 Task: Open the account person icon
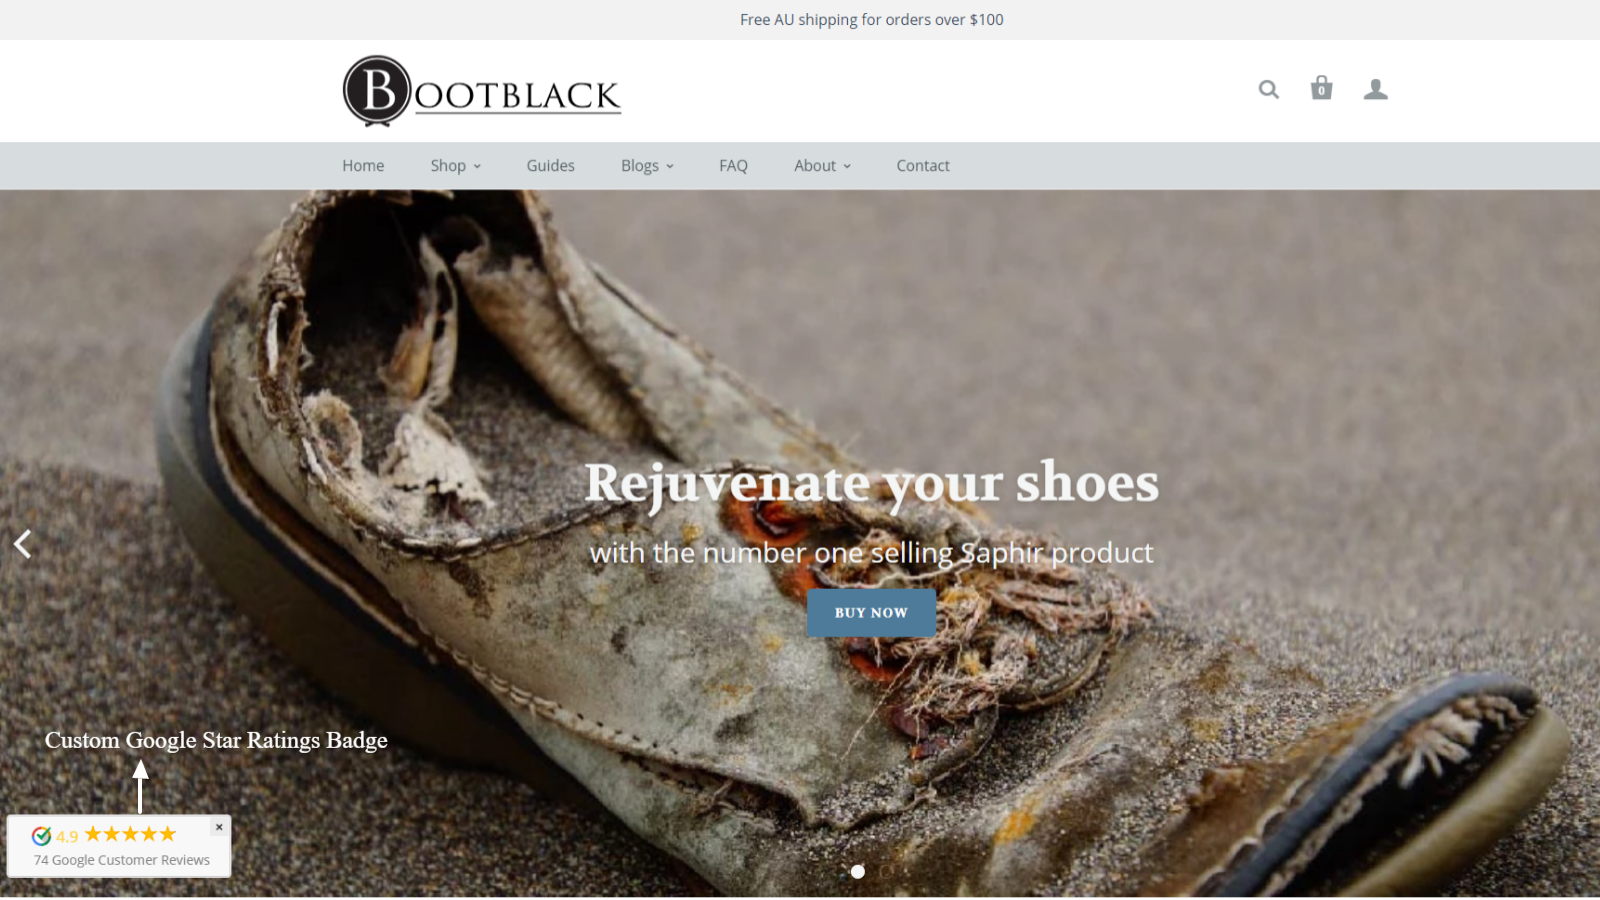[1375, 90]
